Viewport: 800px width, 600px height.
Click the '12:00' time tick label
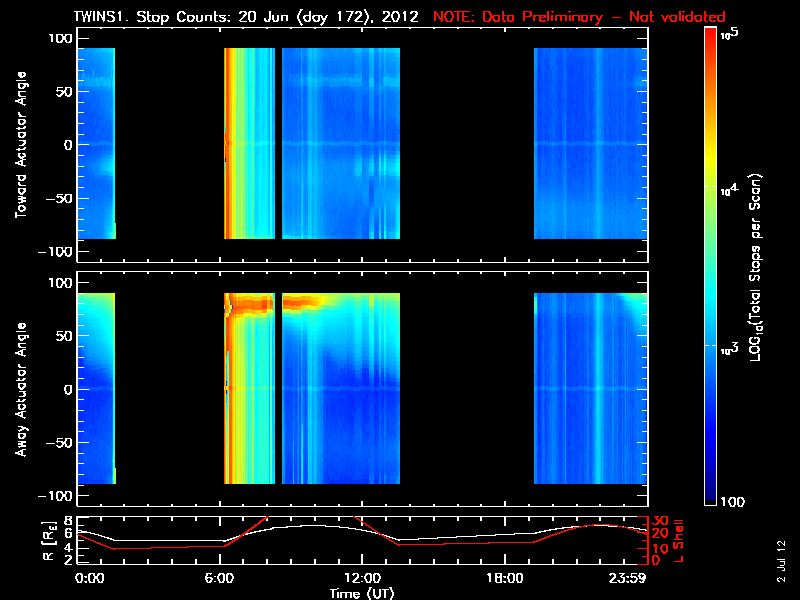(x=362, y=579)
